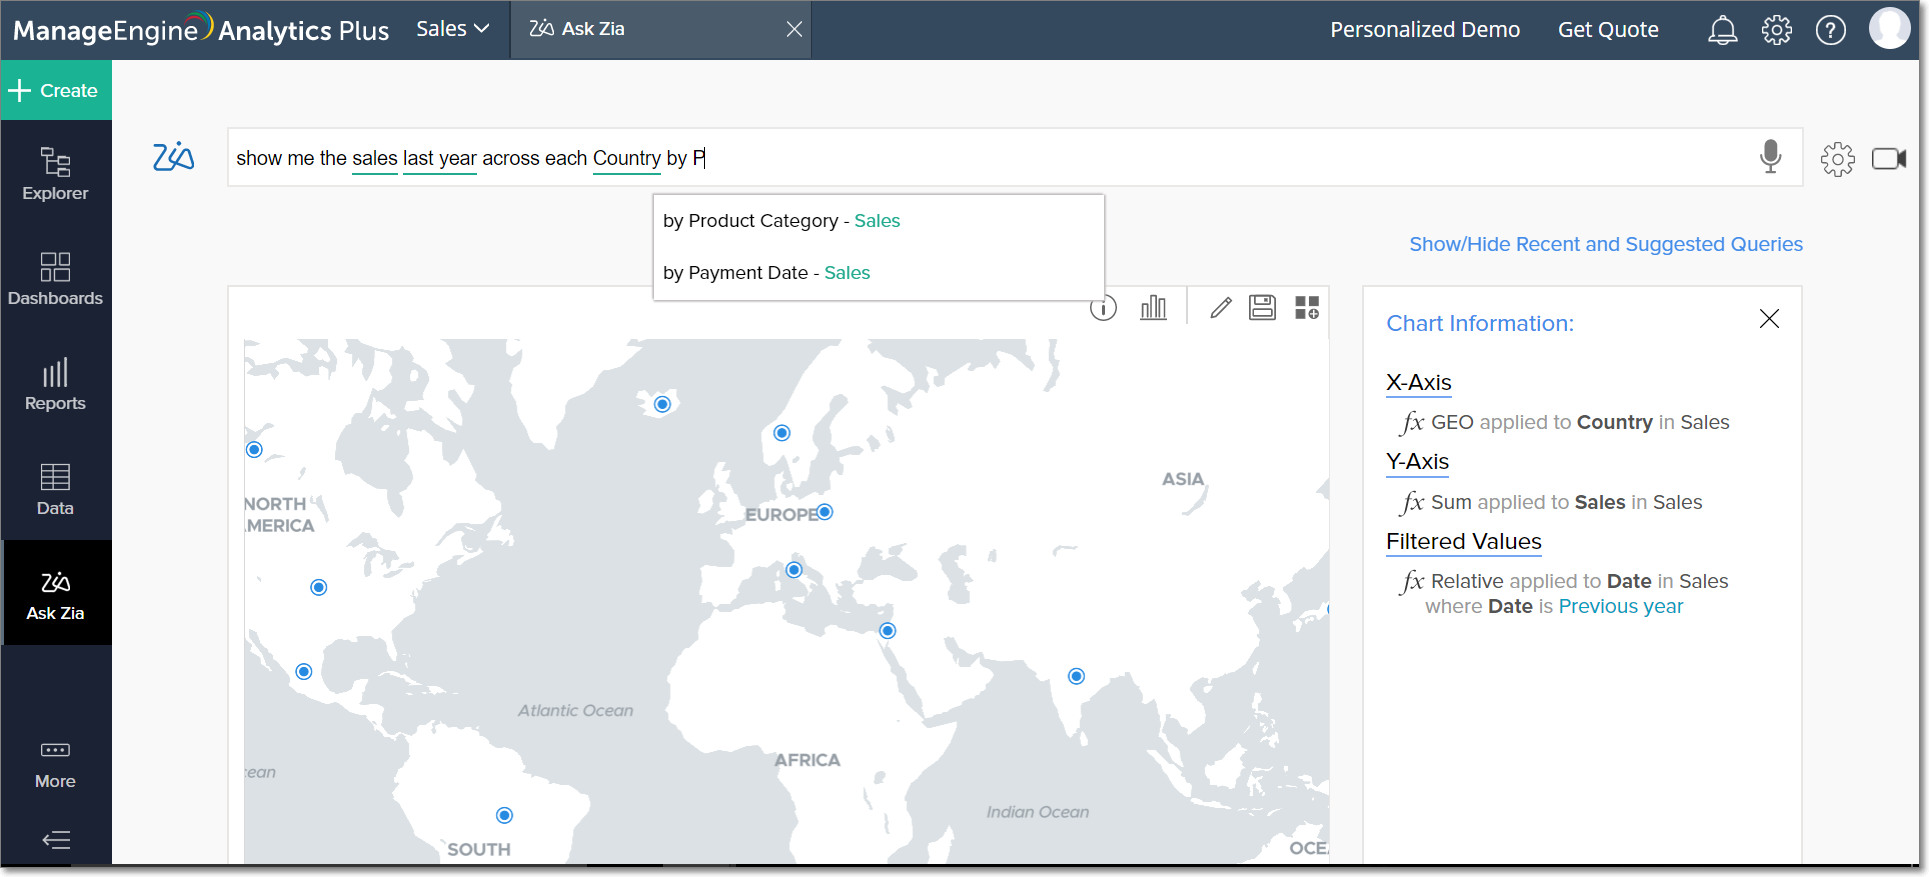Click Show/Hide Recent and Suggested Queries
This screenshot has width=1929, height=877.
pyautogui.click(x=1605, y=244)
